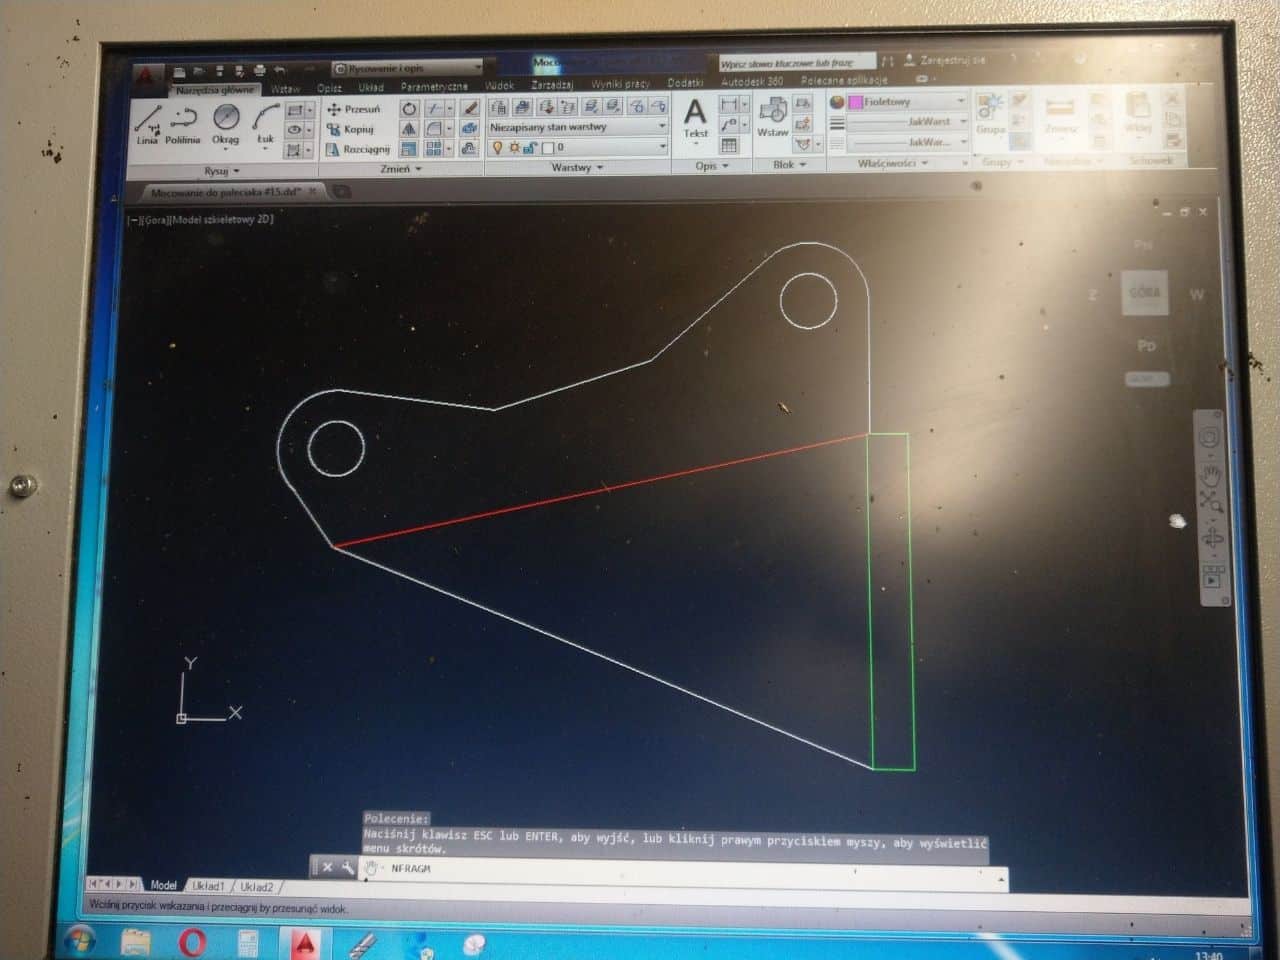
Task: Choose the Rozciągnij stretch tool
Action: tap(358, 149)
